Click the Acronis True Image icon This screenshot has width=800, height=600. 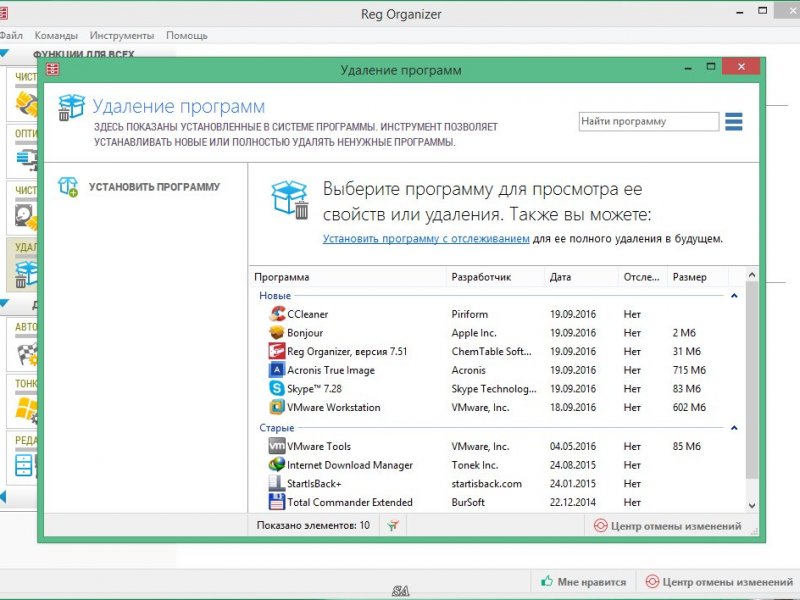click(x=277, y=370)
